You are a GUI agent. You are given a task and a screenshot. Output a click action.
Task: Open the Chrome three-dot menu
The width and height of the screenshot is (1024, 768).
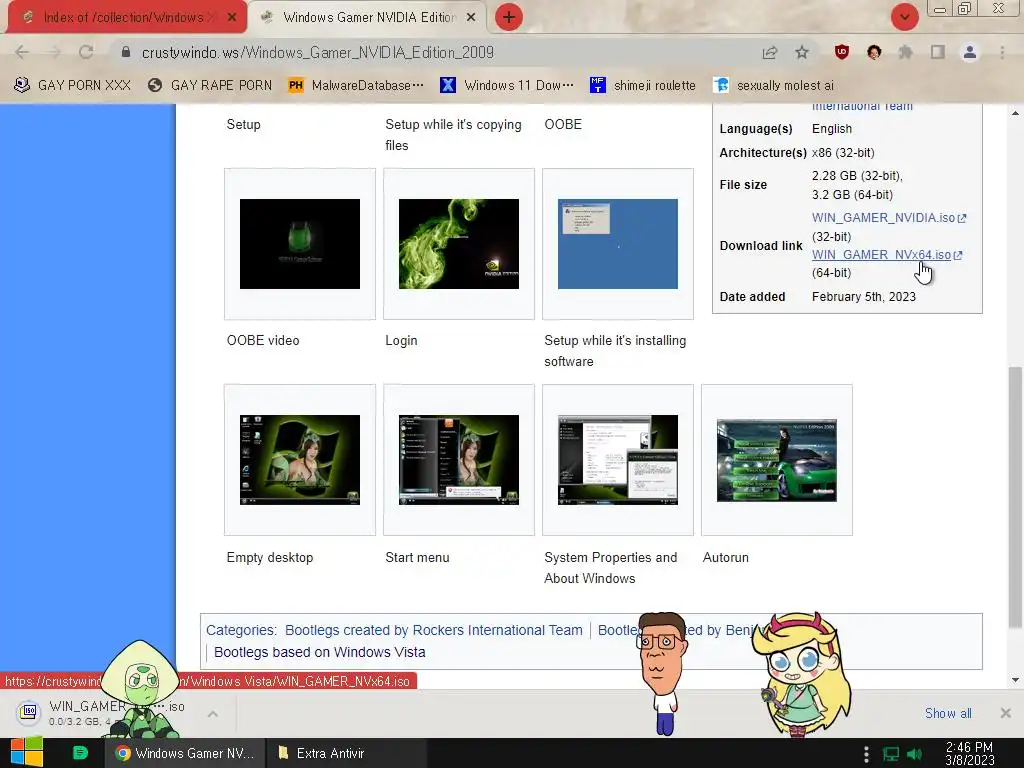click(x=1002, y=52)
